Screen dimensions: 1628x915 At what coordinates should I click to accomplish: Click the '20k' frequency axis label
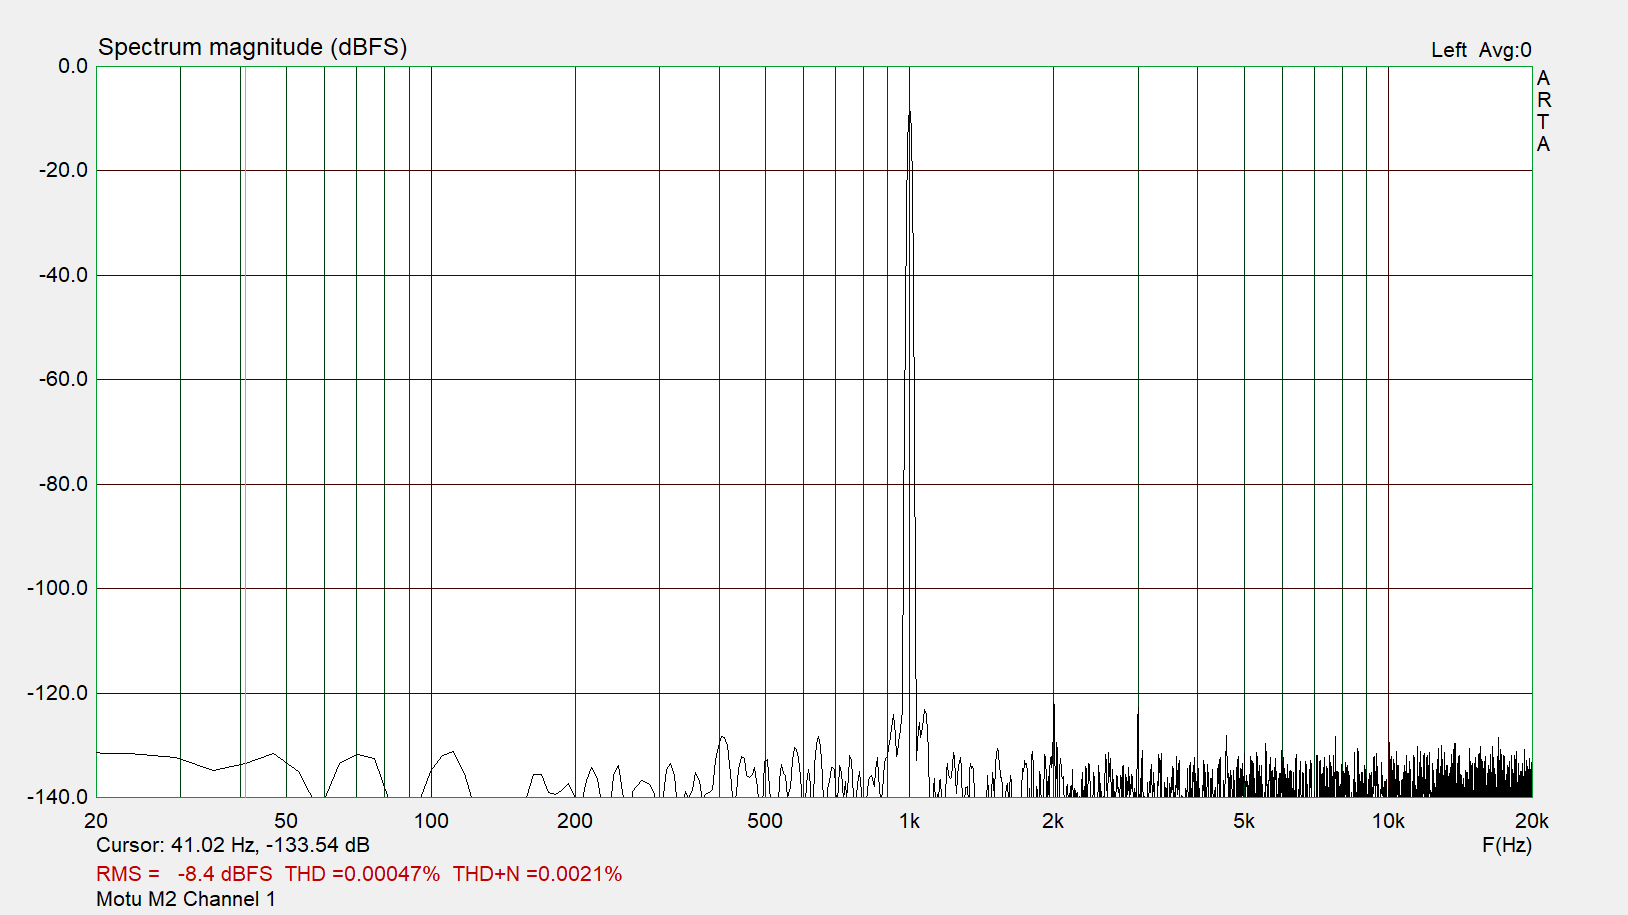[x=1531, y=821]
